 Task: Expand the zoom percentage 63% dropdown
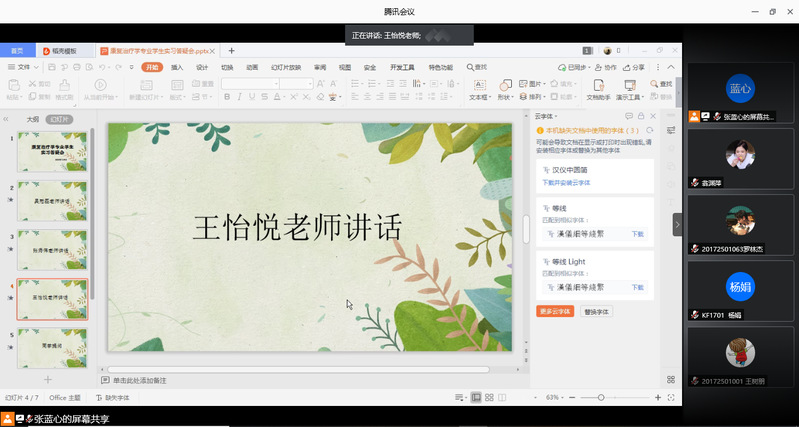point(555,398)
